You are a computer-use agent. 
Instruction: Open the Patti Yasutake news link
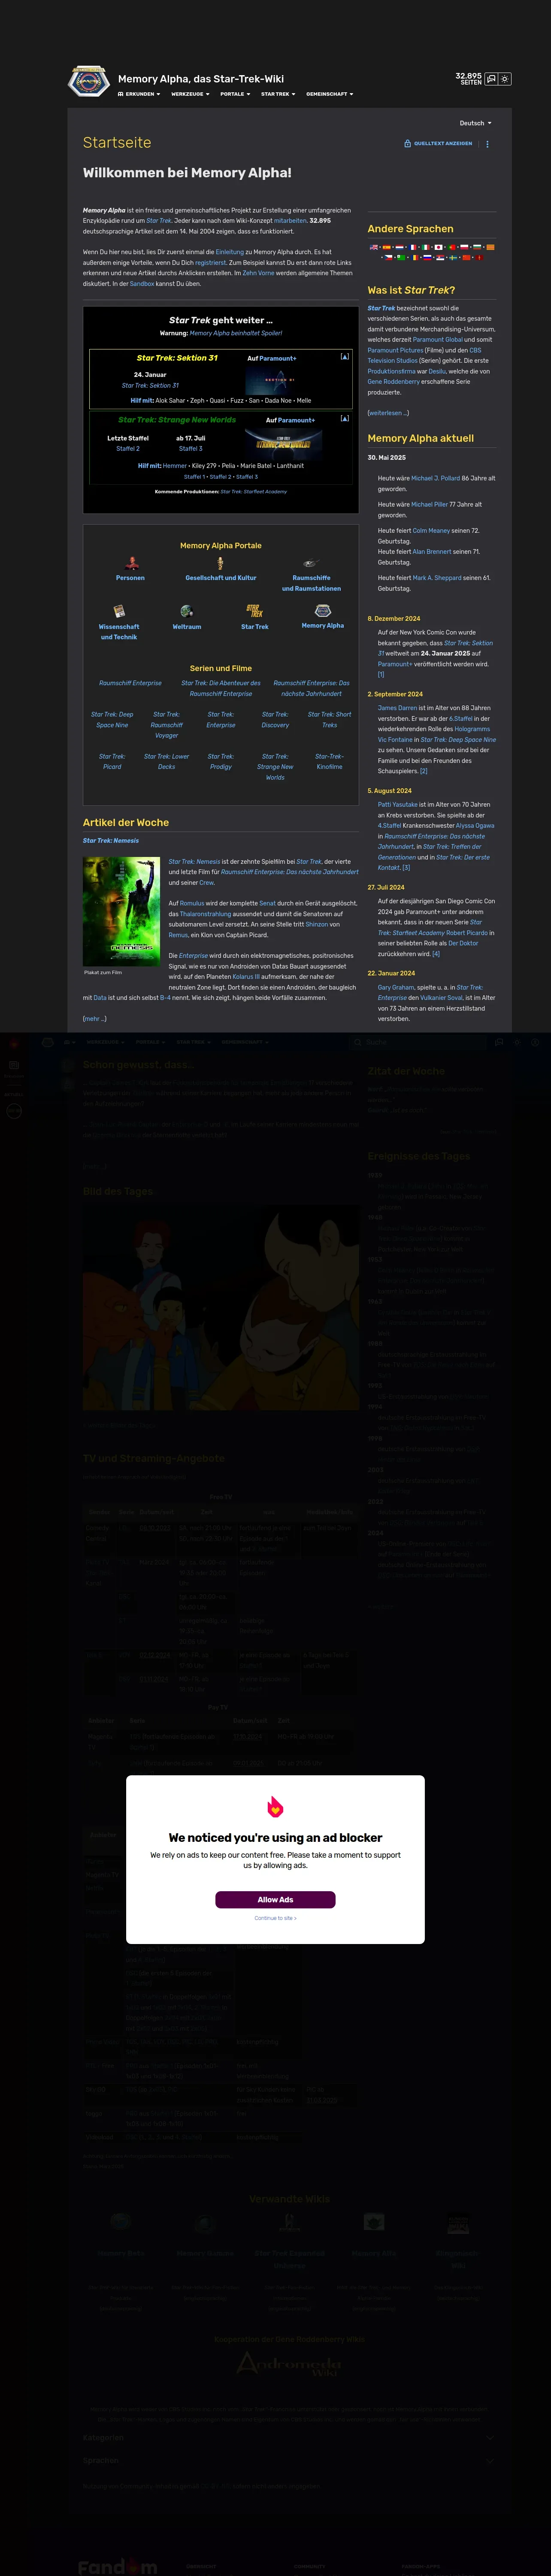398,804
